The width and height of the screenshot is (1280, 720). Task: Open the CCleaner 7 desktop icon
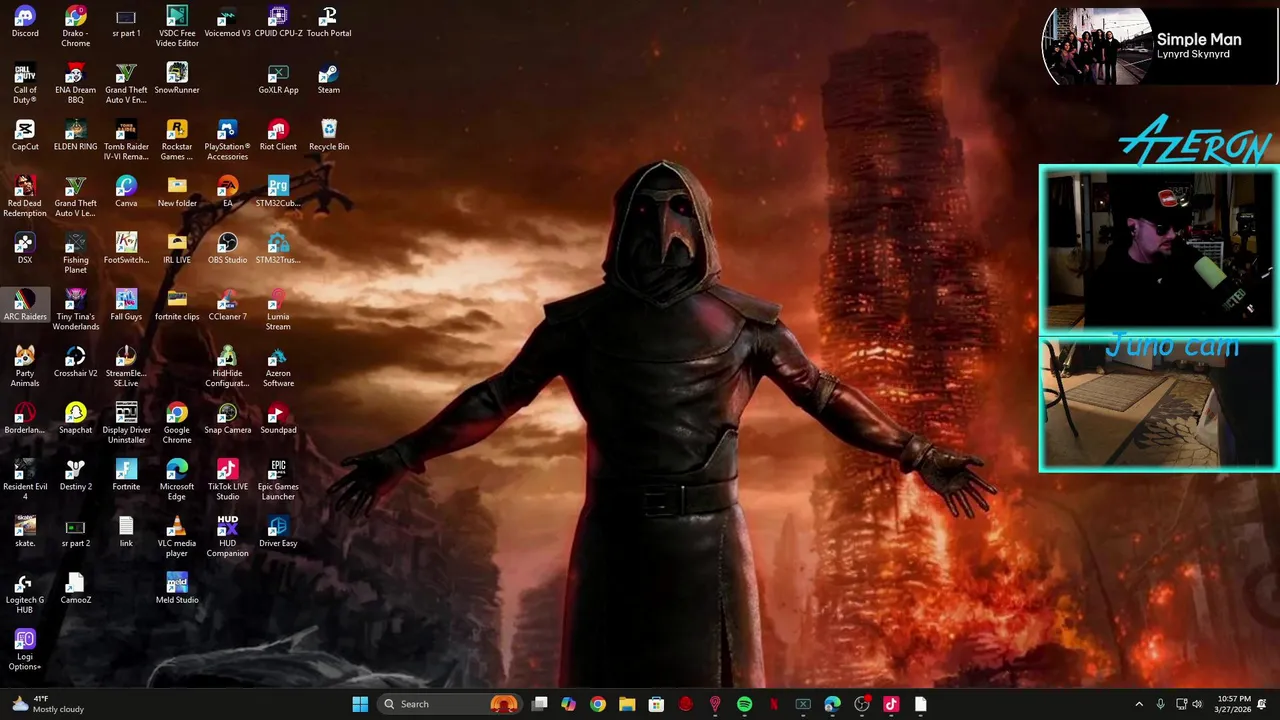(227, 306)
